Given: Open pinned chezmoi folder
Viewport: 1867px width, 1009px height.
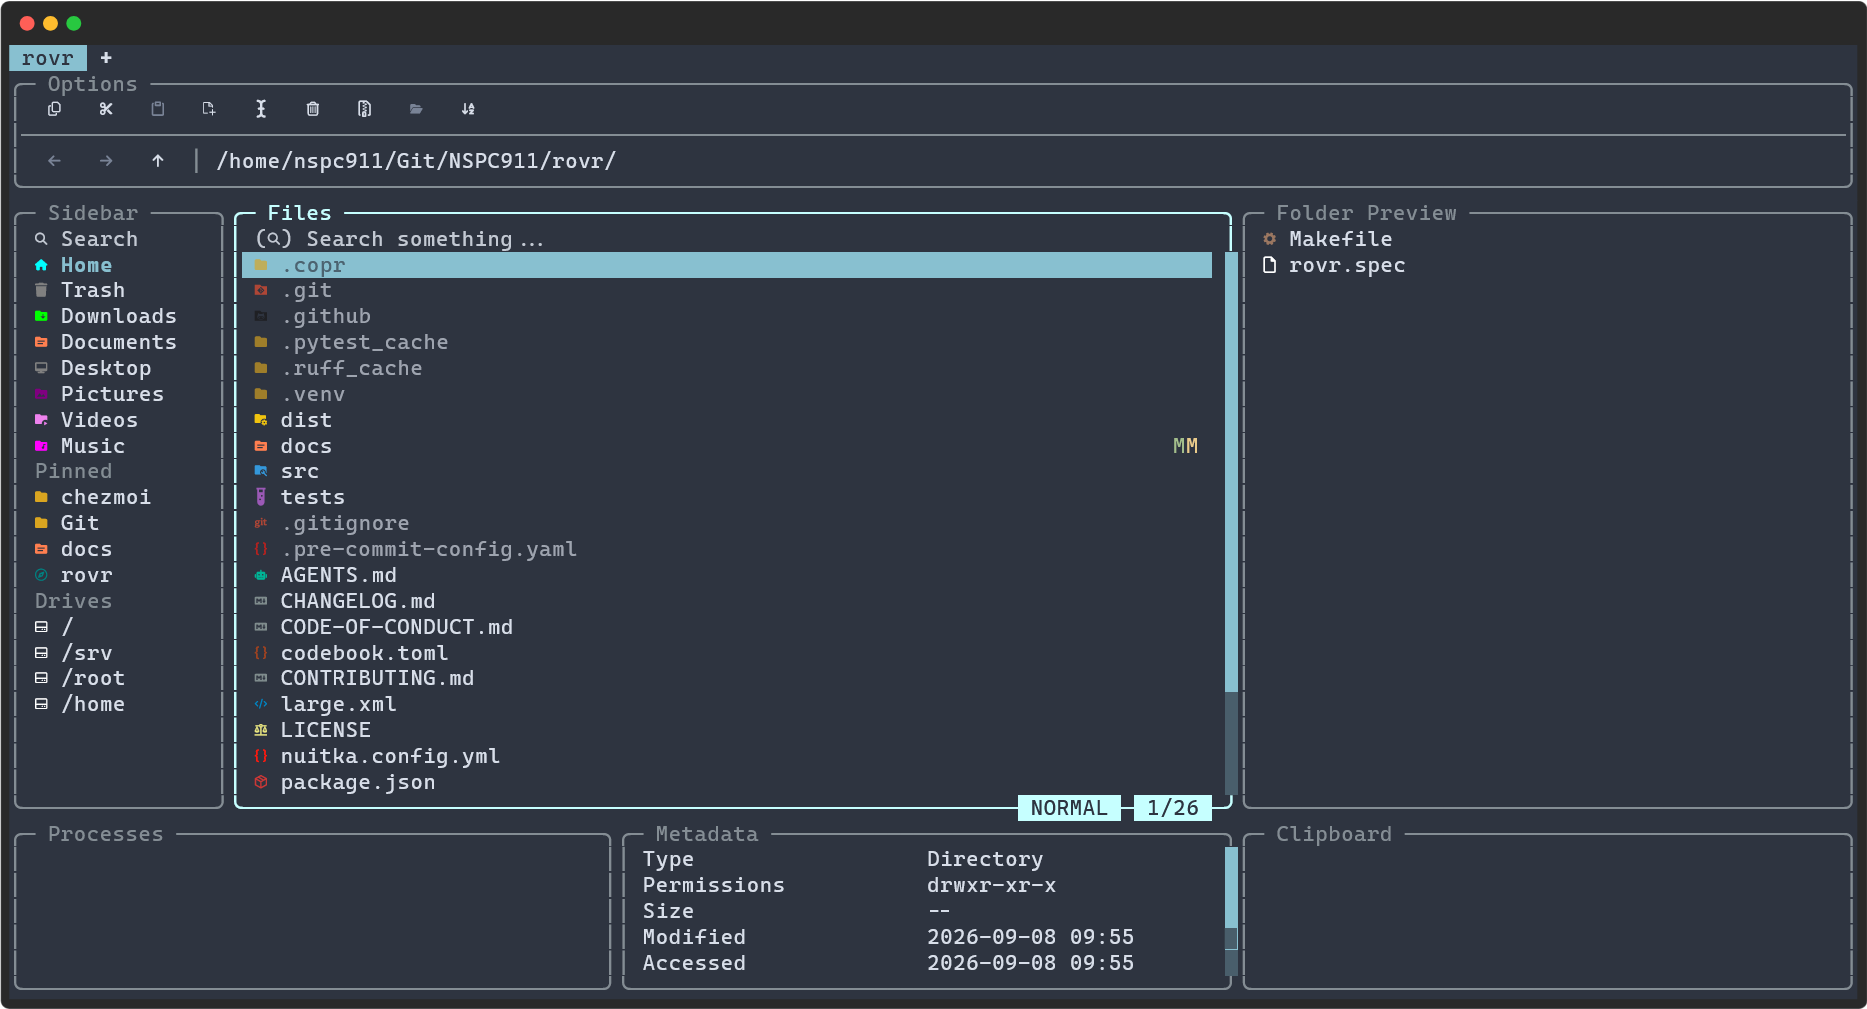Looking at the screenshot, I should tap(120, 497).
